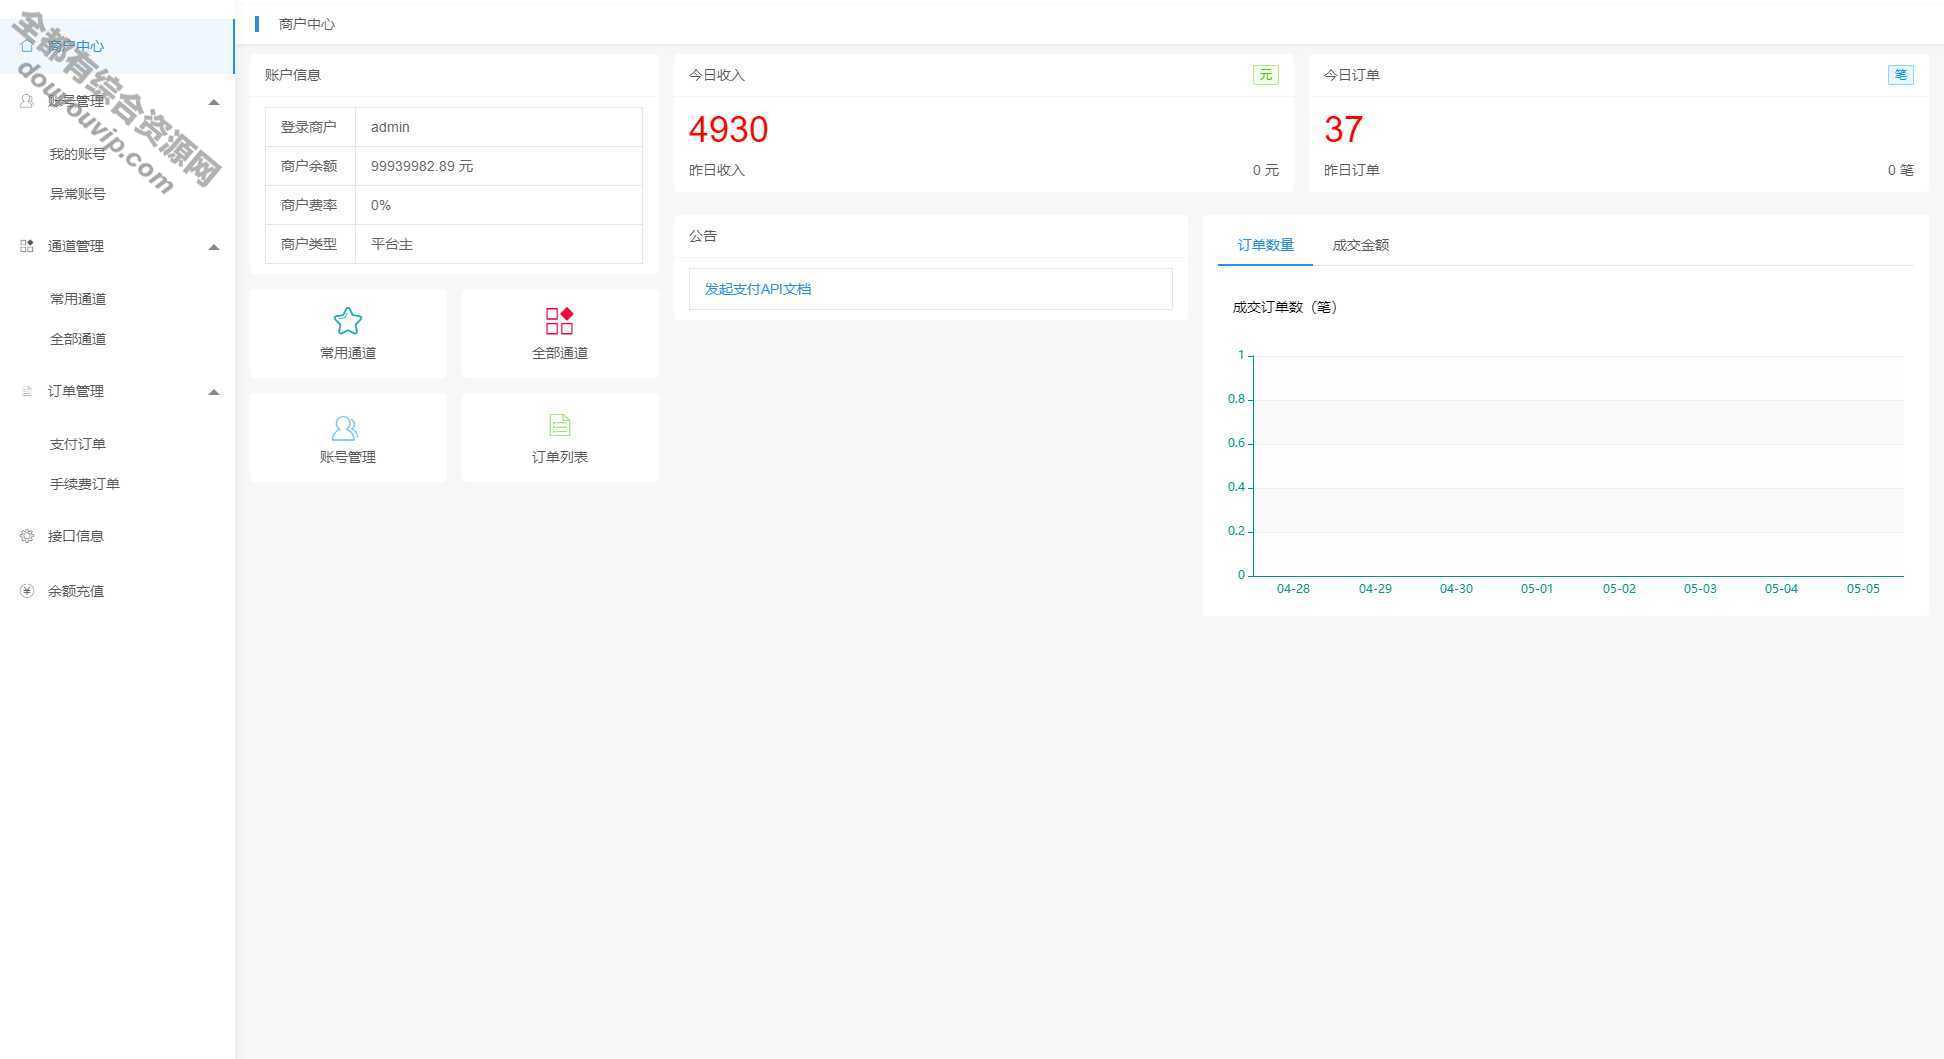Go to 支付订单 in the sidebar
The height and width of the screenshot is (1059, 1944).
tap(78, 444)
